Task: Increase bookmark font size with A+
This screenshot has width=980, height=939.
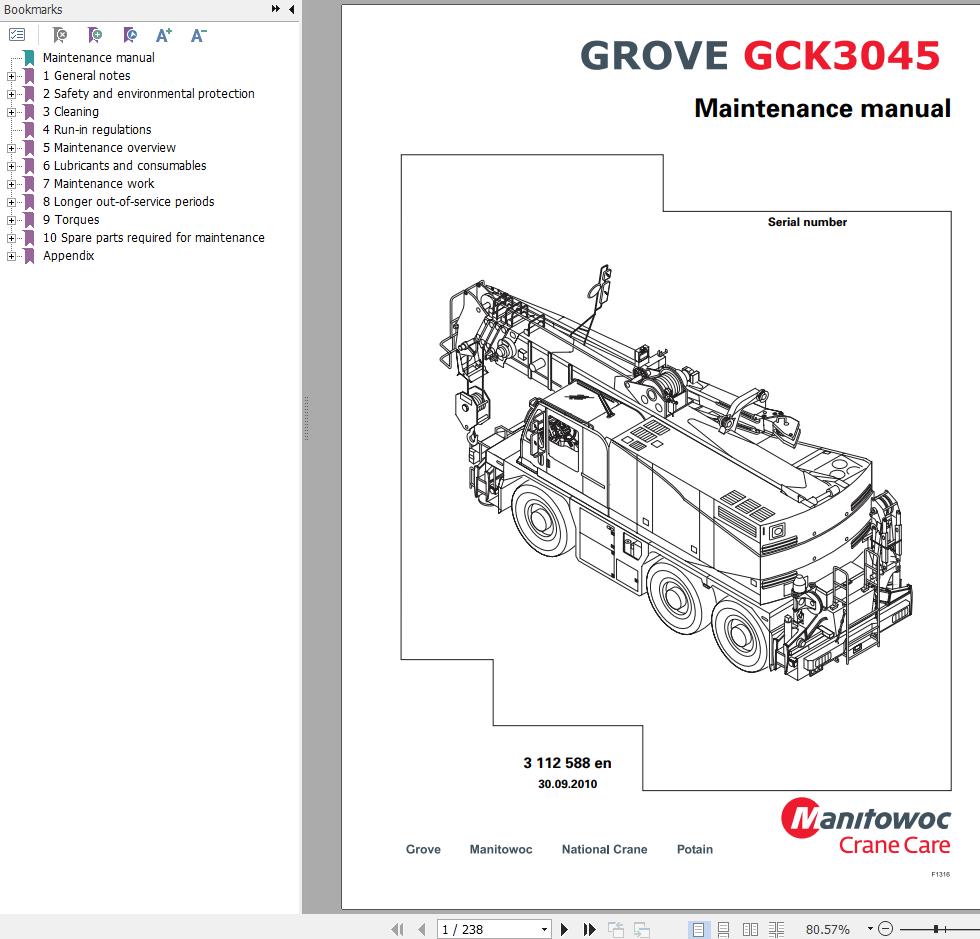Action: [164, 35]
